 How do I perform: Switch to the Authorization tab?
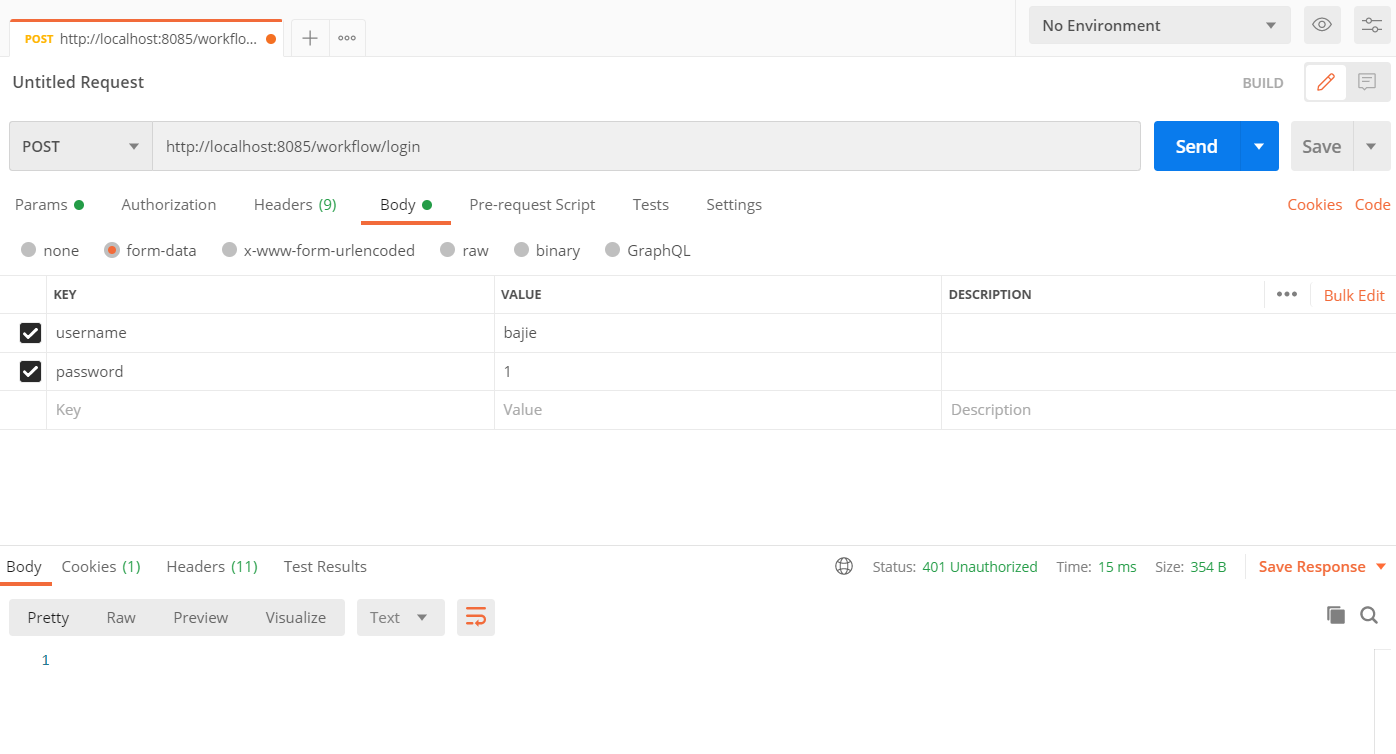(x=168, y=204)
